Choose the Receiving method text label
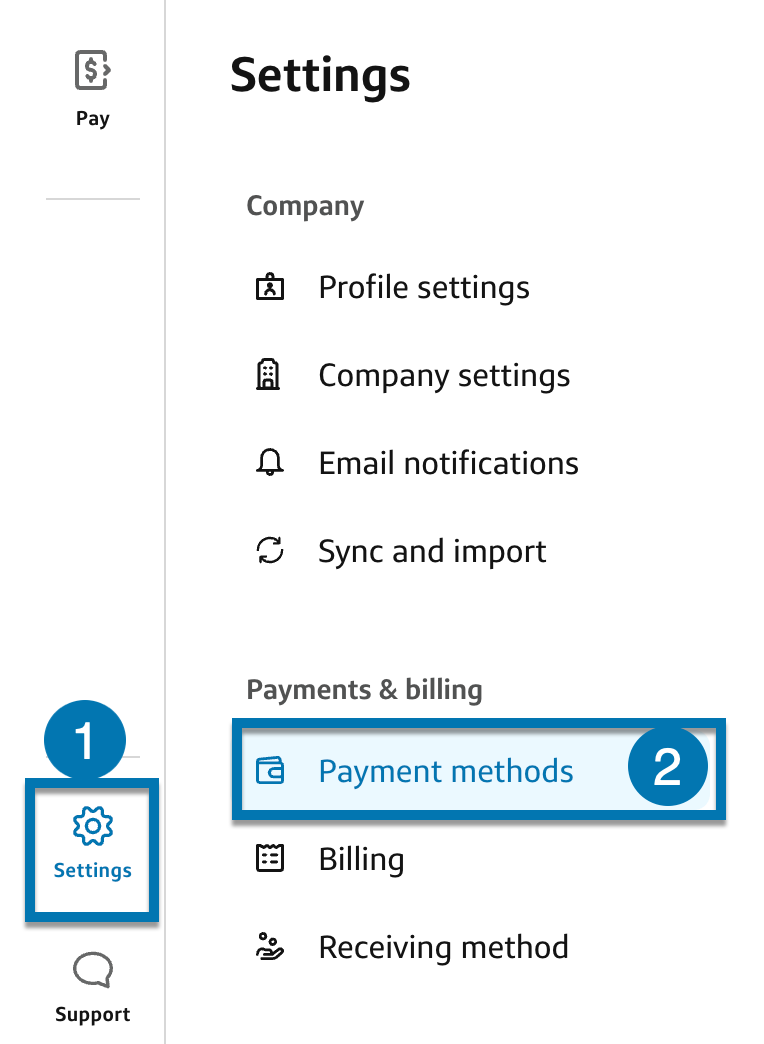This screenshot has width=764, height=1044. (443, 947)
